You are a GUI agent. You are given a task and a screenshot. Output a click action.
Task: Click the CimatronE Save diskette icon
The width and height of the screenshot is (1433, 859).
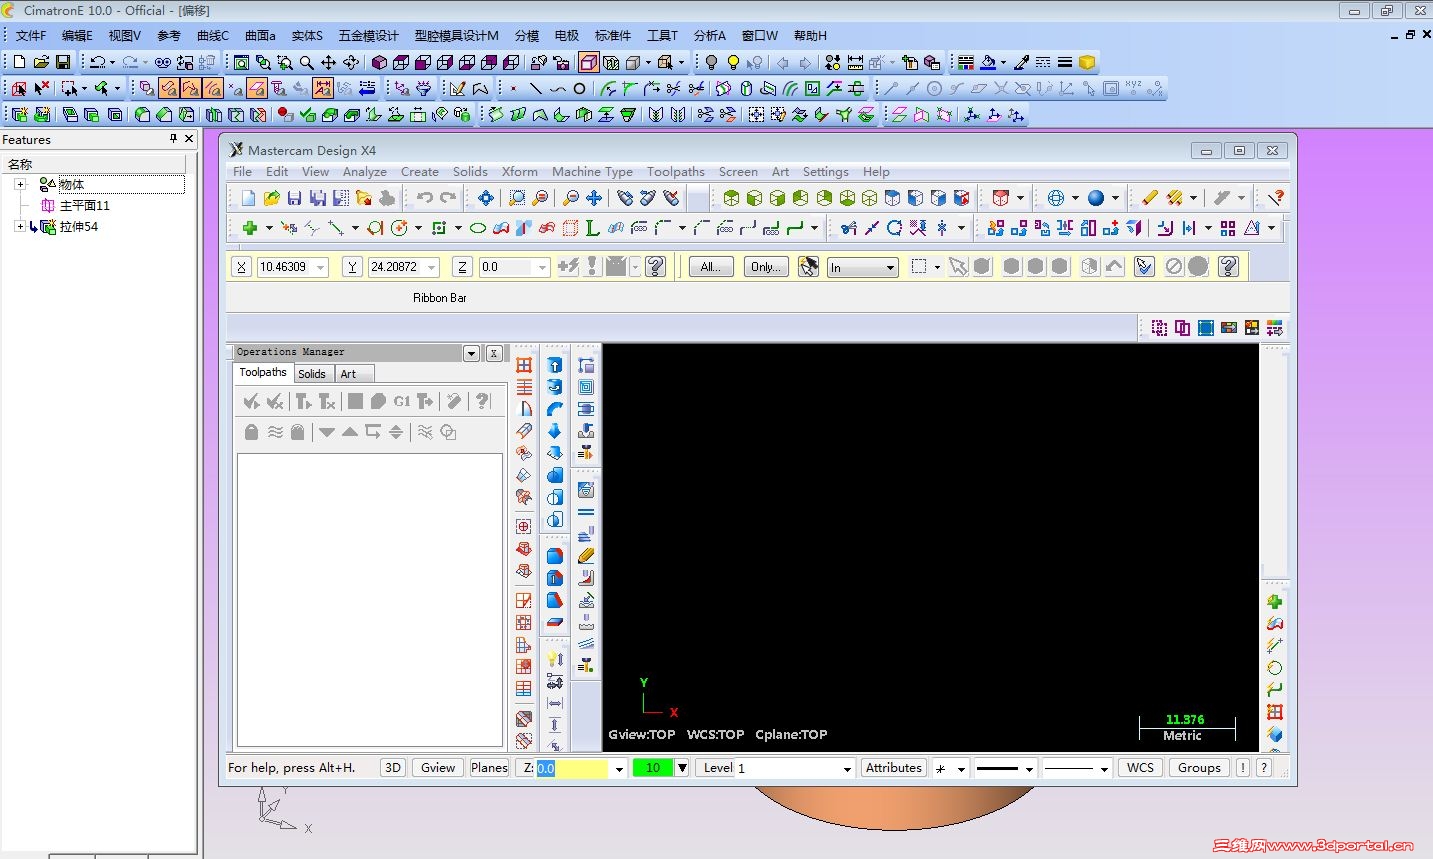[x=63, y=62]
